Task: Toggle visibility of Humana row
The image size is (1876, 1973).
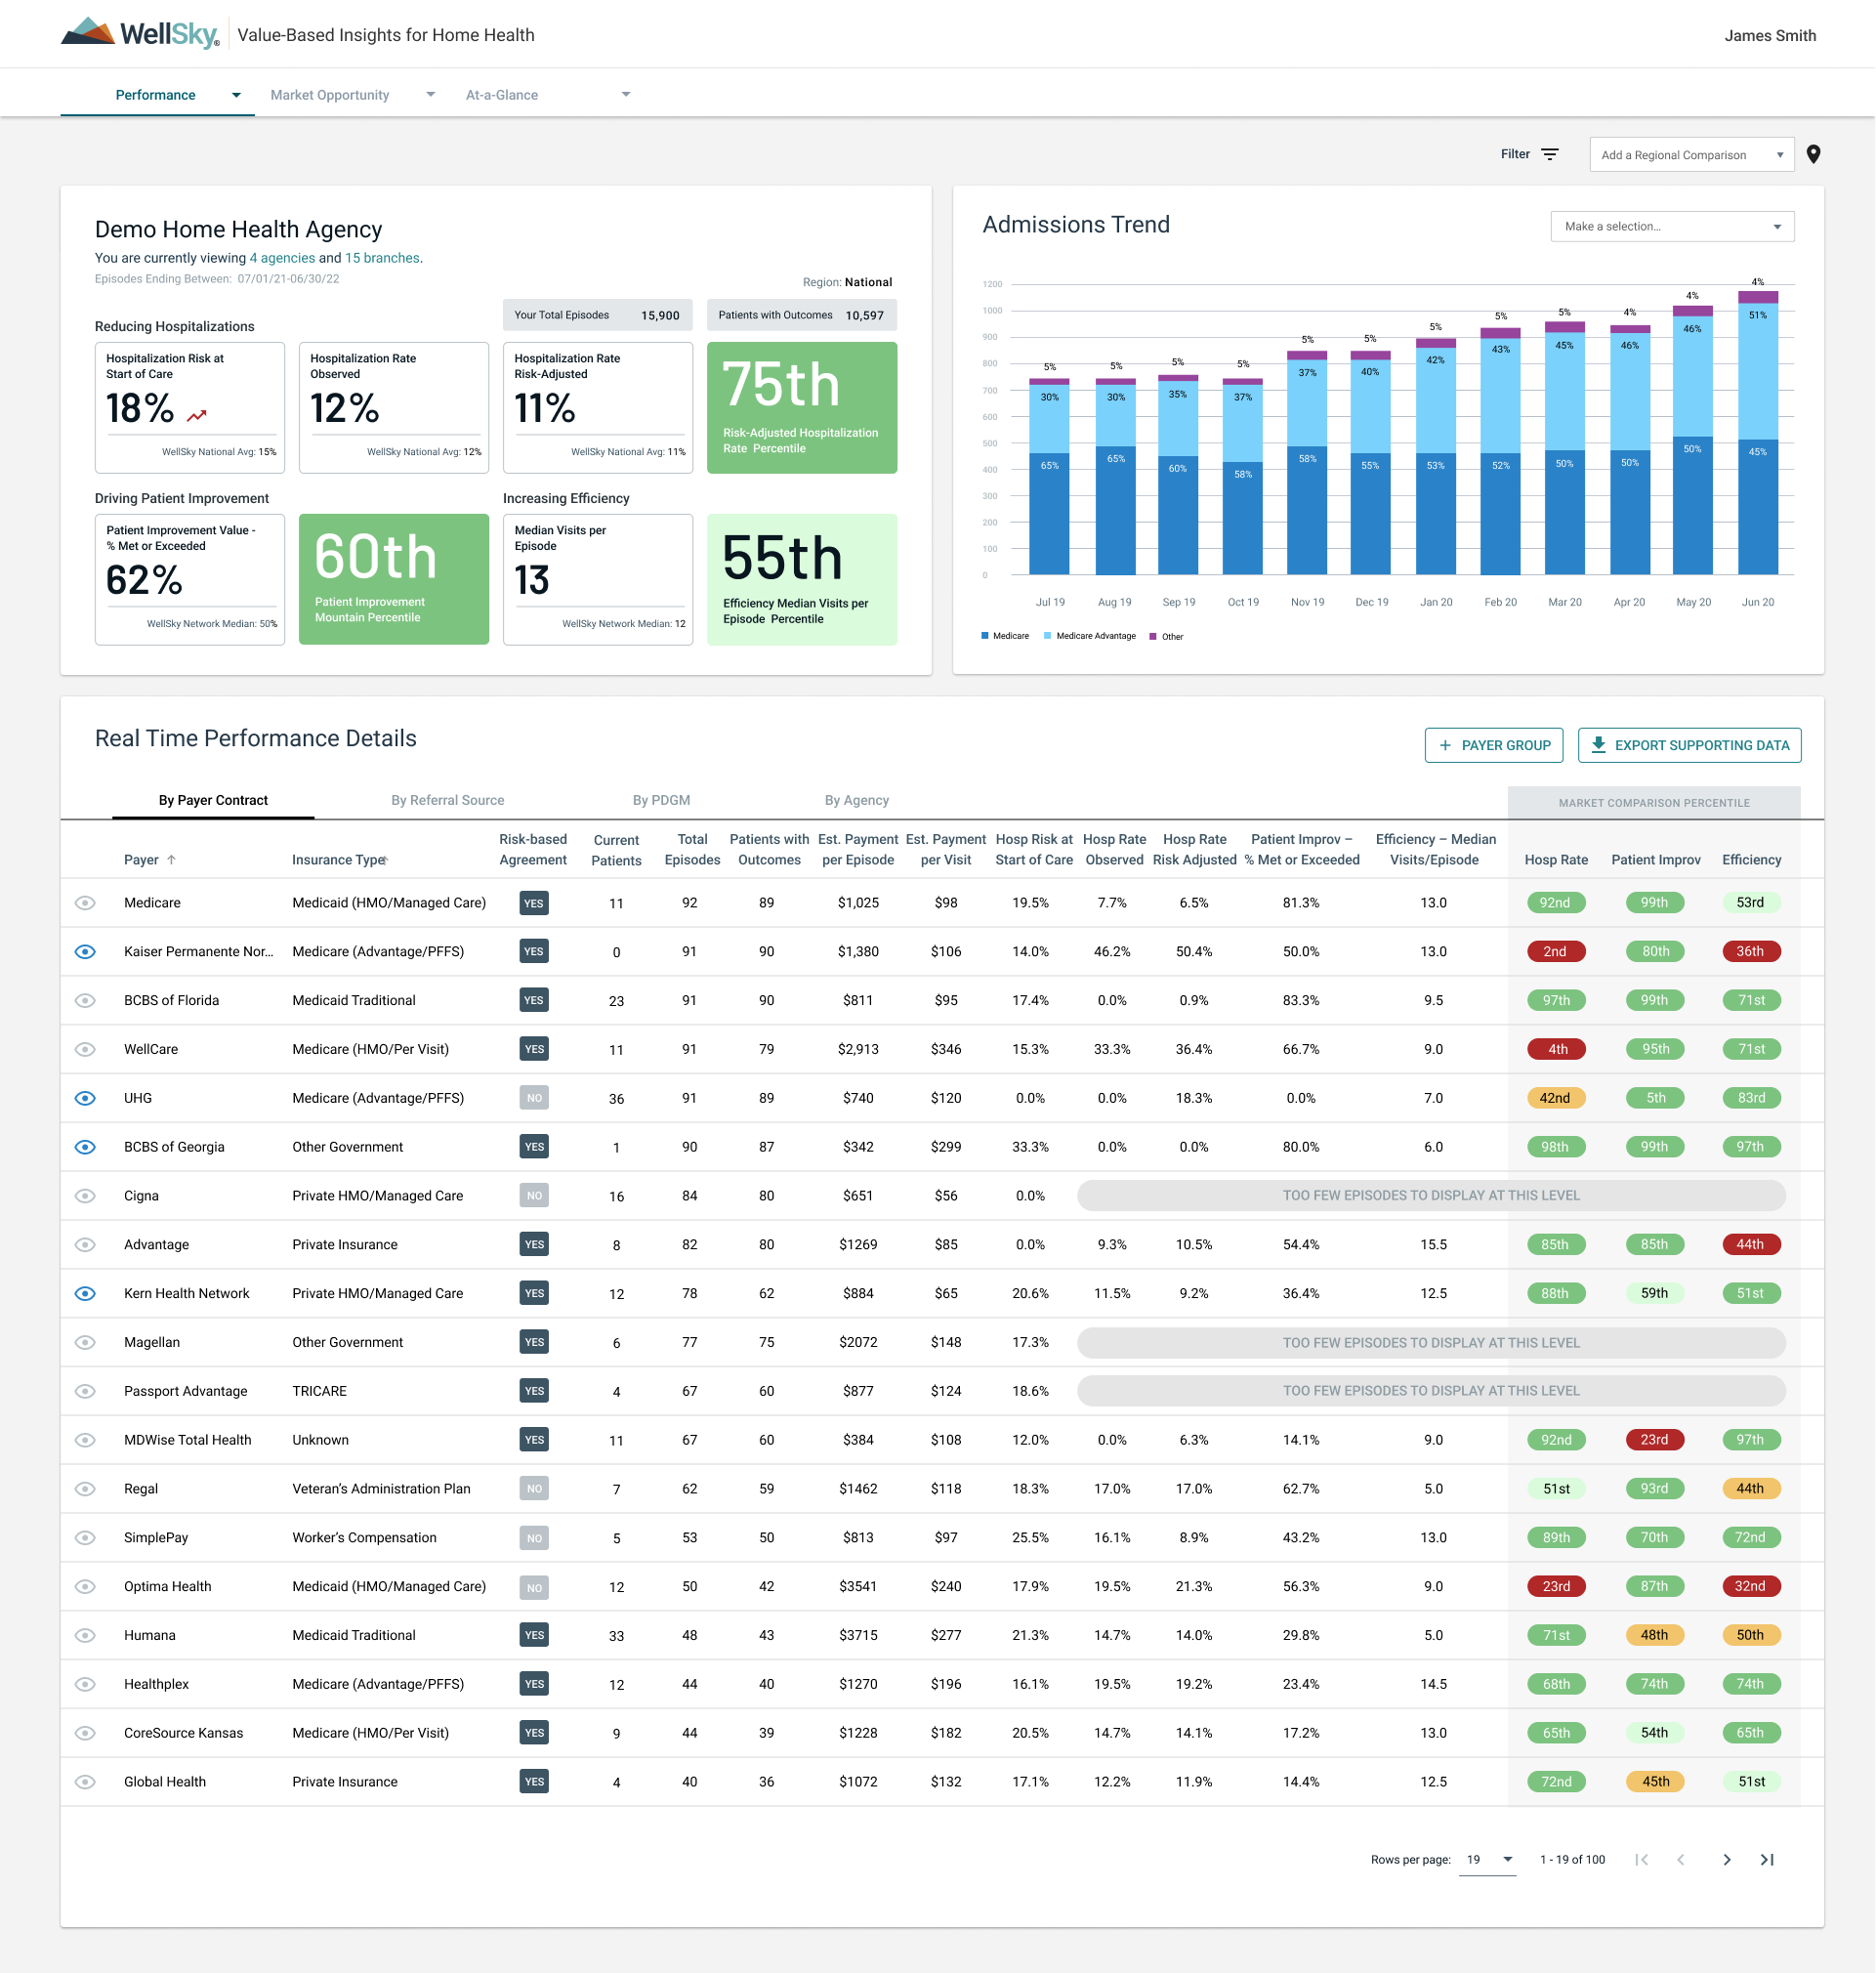Action: (85, 1636)
